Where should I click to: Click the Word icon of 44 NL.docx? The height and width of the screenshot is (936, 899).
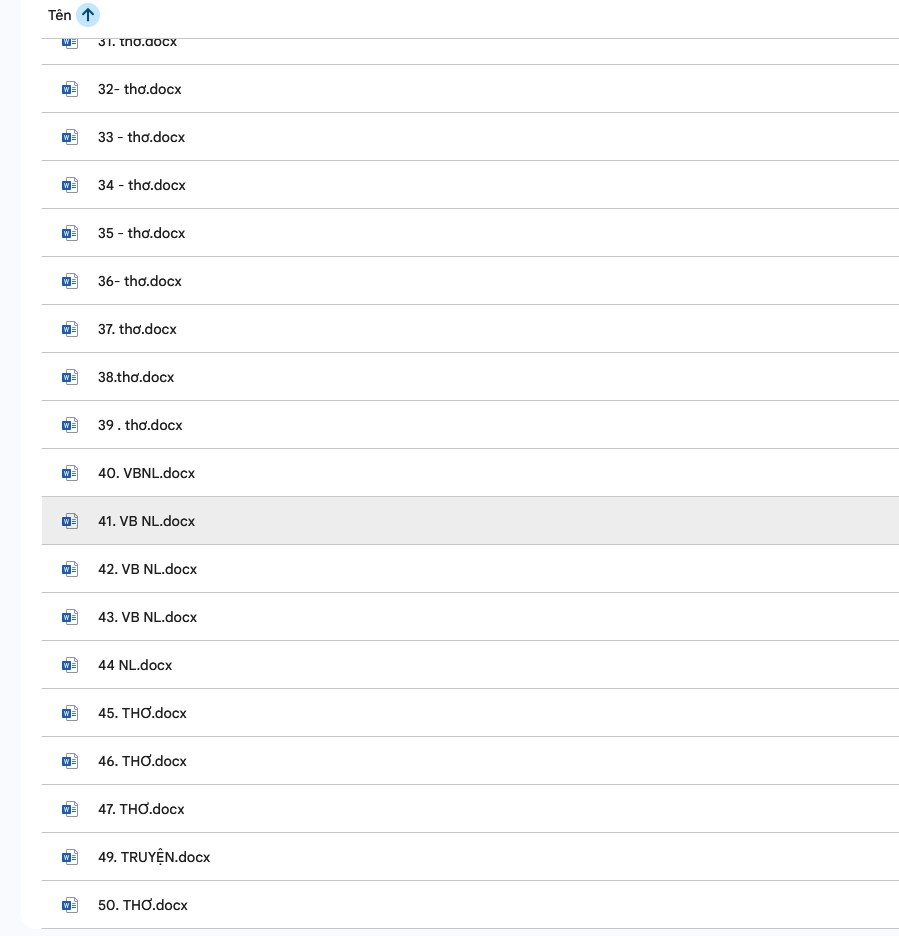coord(70,665)
